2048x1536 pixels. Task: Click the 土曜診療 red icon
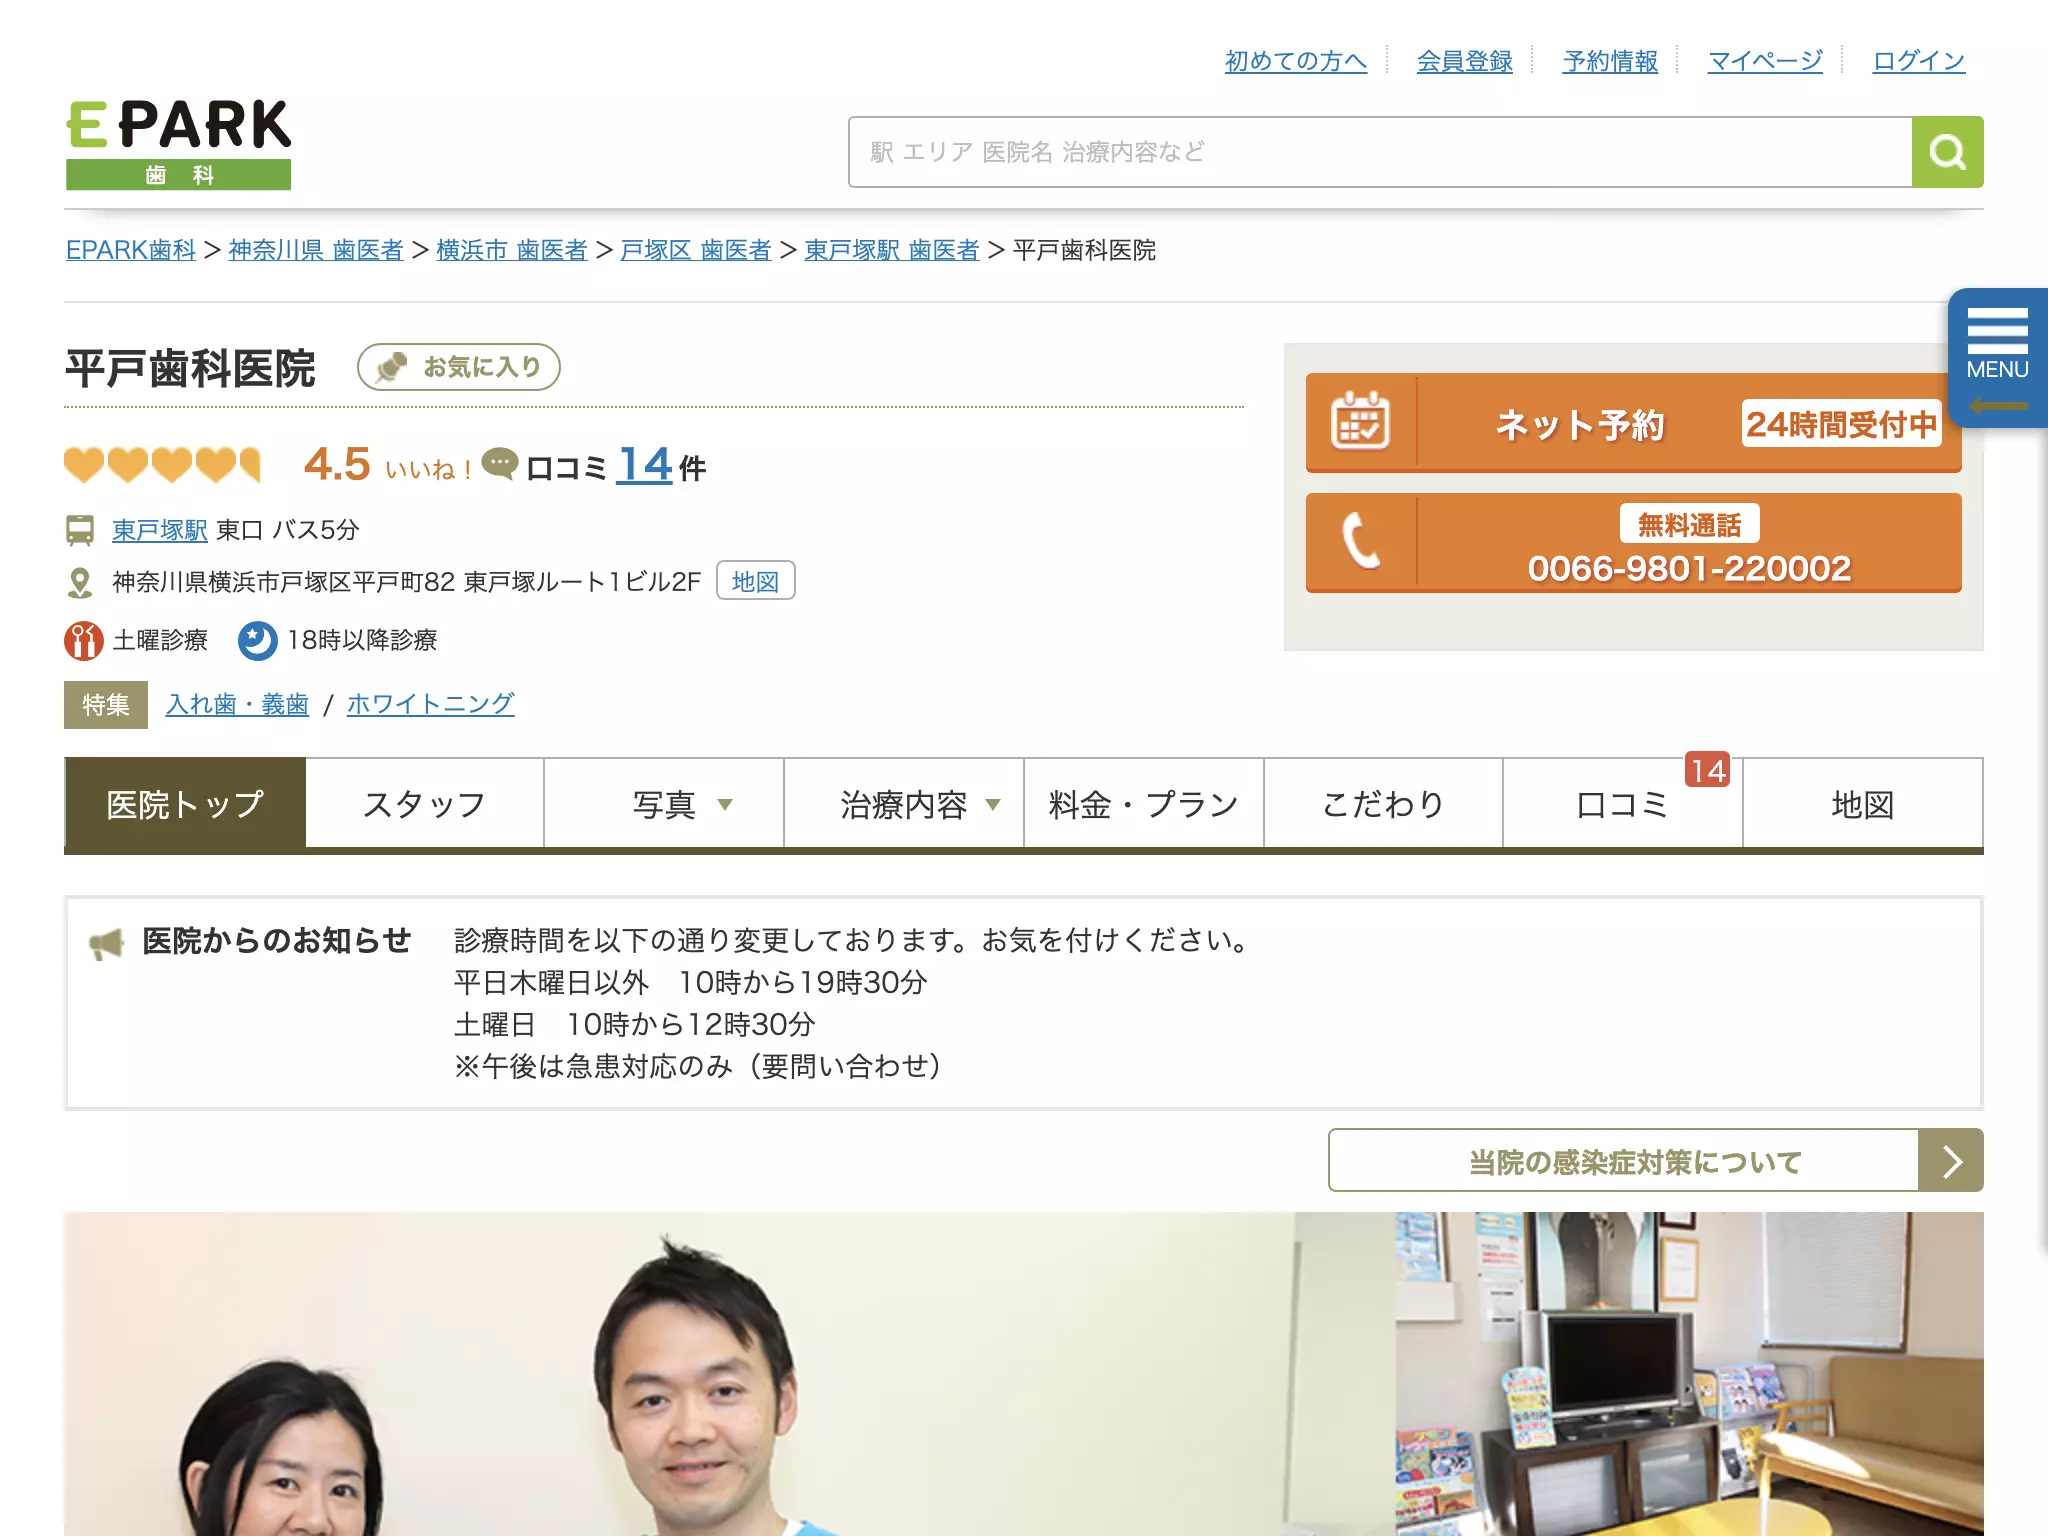pyautogui.click(x=84, y=641)
